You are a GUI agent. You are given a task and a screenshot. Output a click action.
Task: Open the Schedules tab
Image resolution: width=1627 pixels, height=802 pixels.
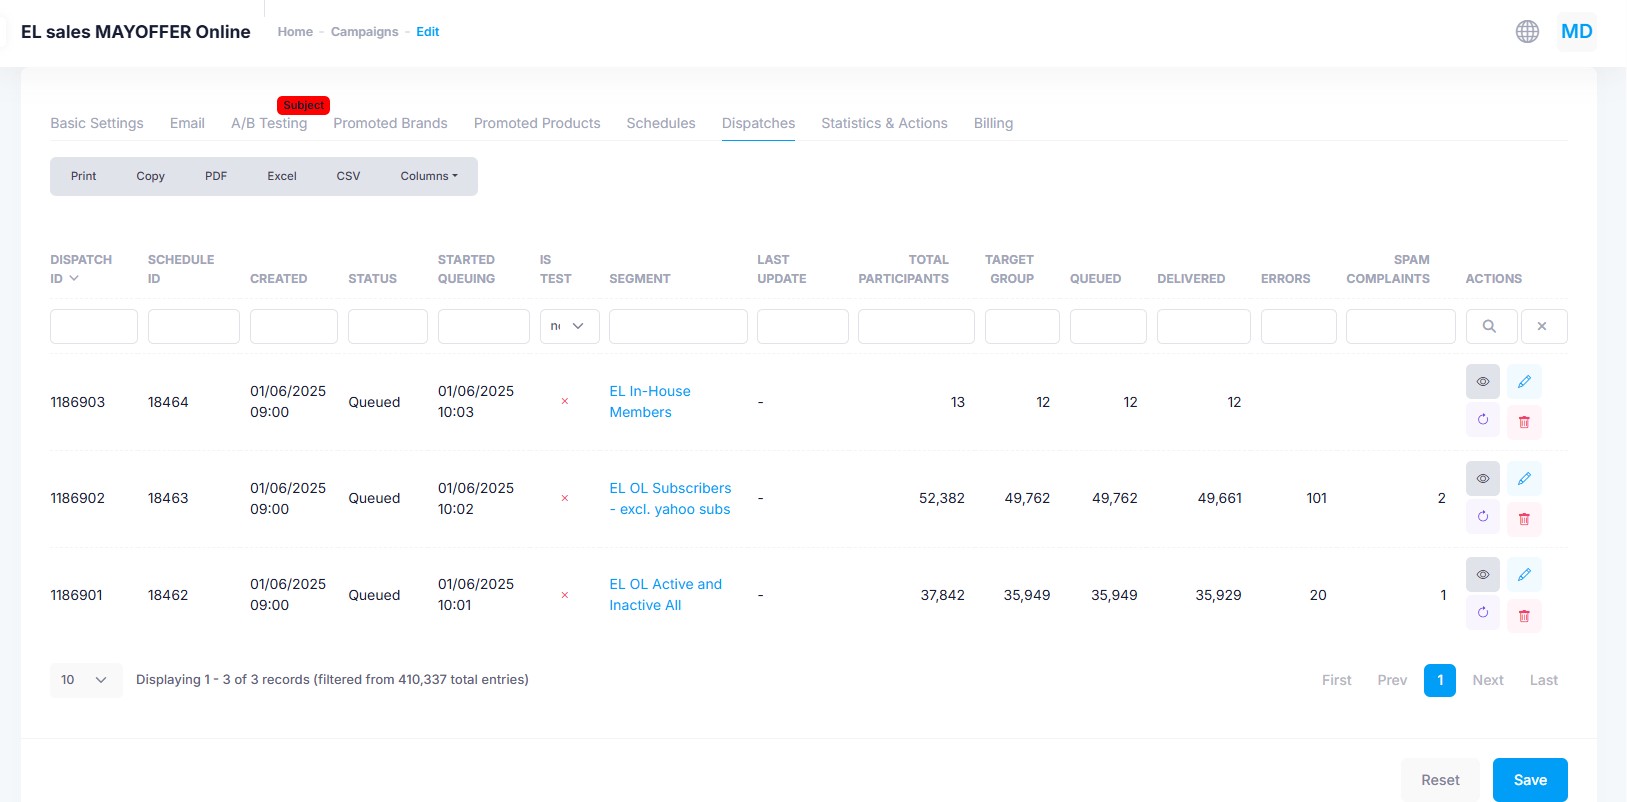661,123
